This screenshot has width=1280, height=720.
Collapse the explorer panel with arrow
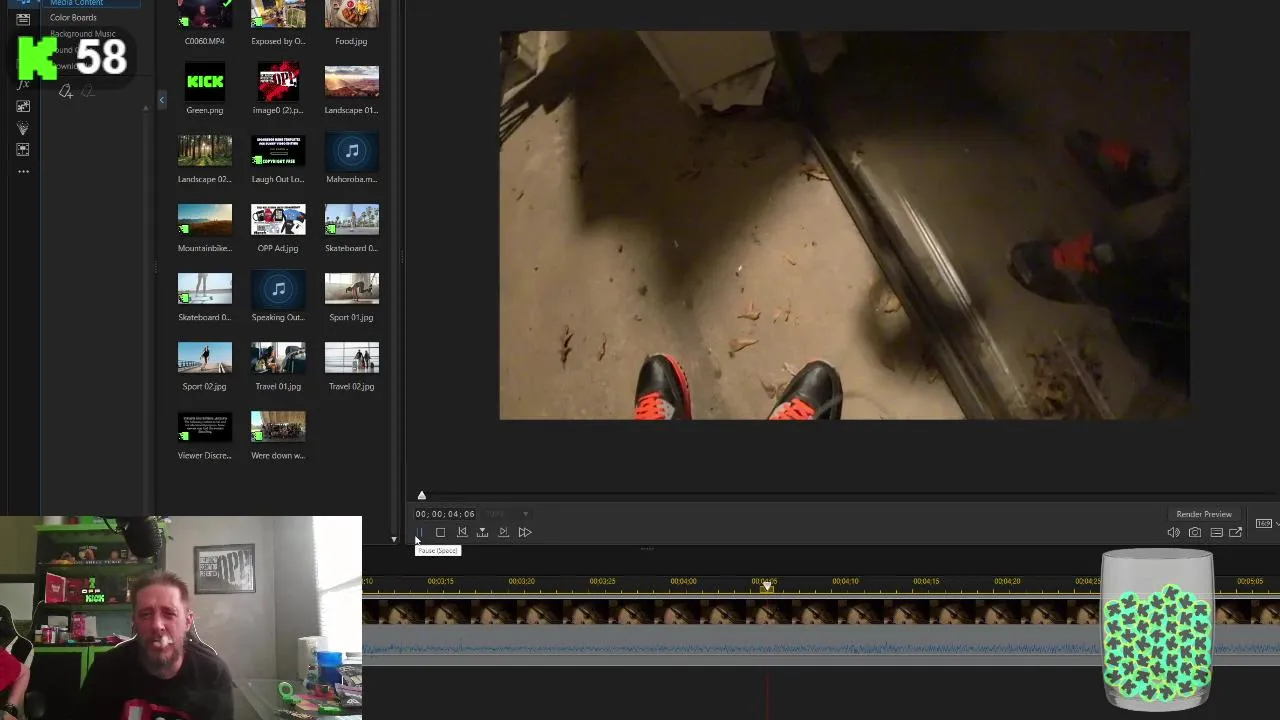pos(162,99)
